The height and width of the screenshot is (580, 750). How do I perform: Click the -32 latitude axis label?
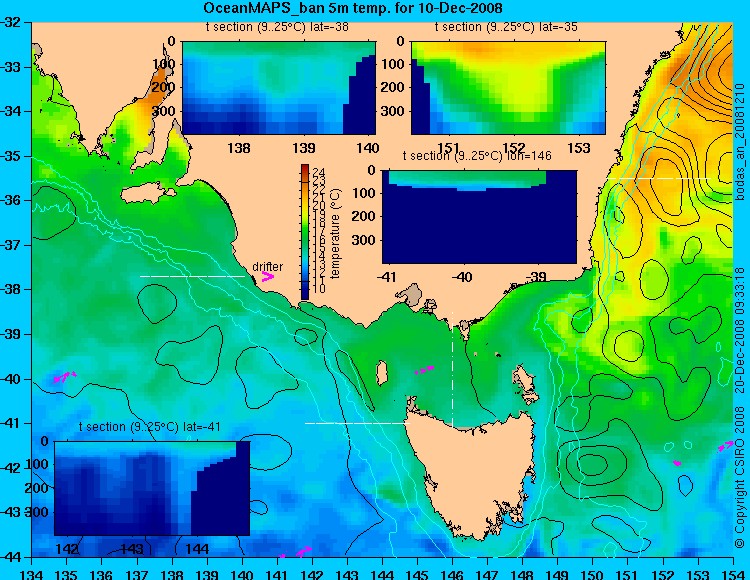click(x=12, y=22)
